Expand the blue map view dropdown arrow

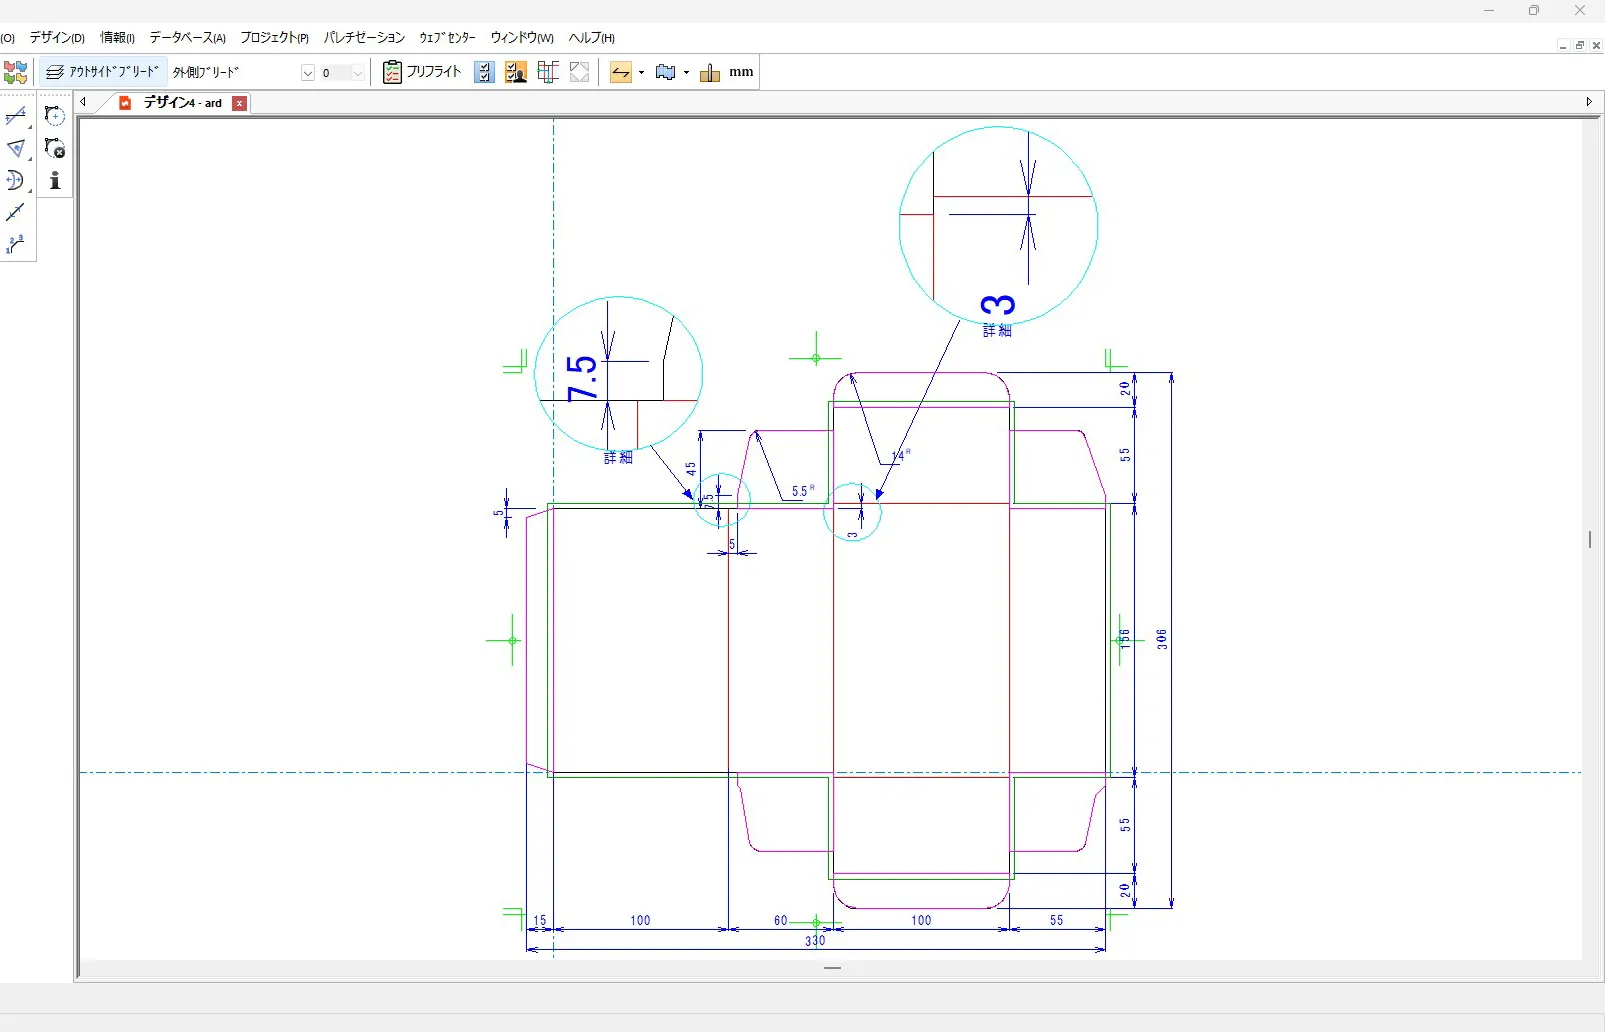(686, 73)
